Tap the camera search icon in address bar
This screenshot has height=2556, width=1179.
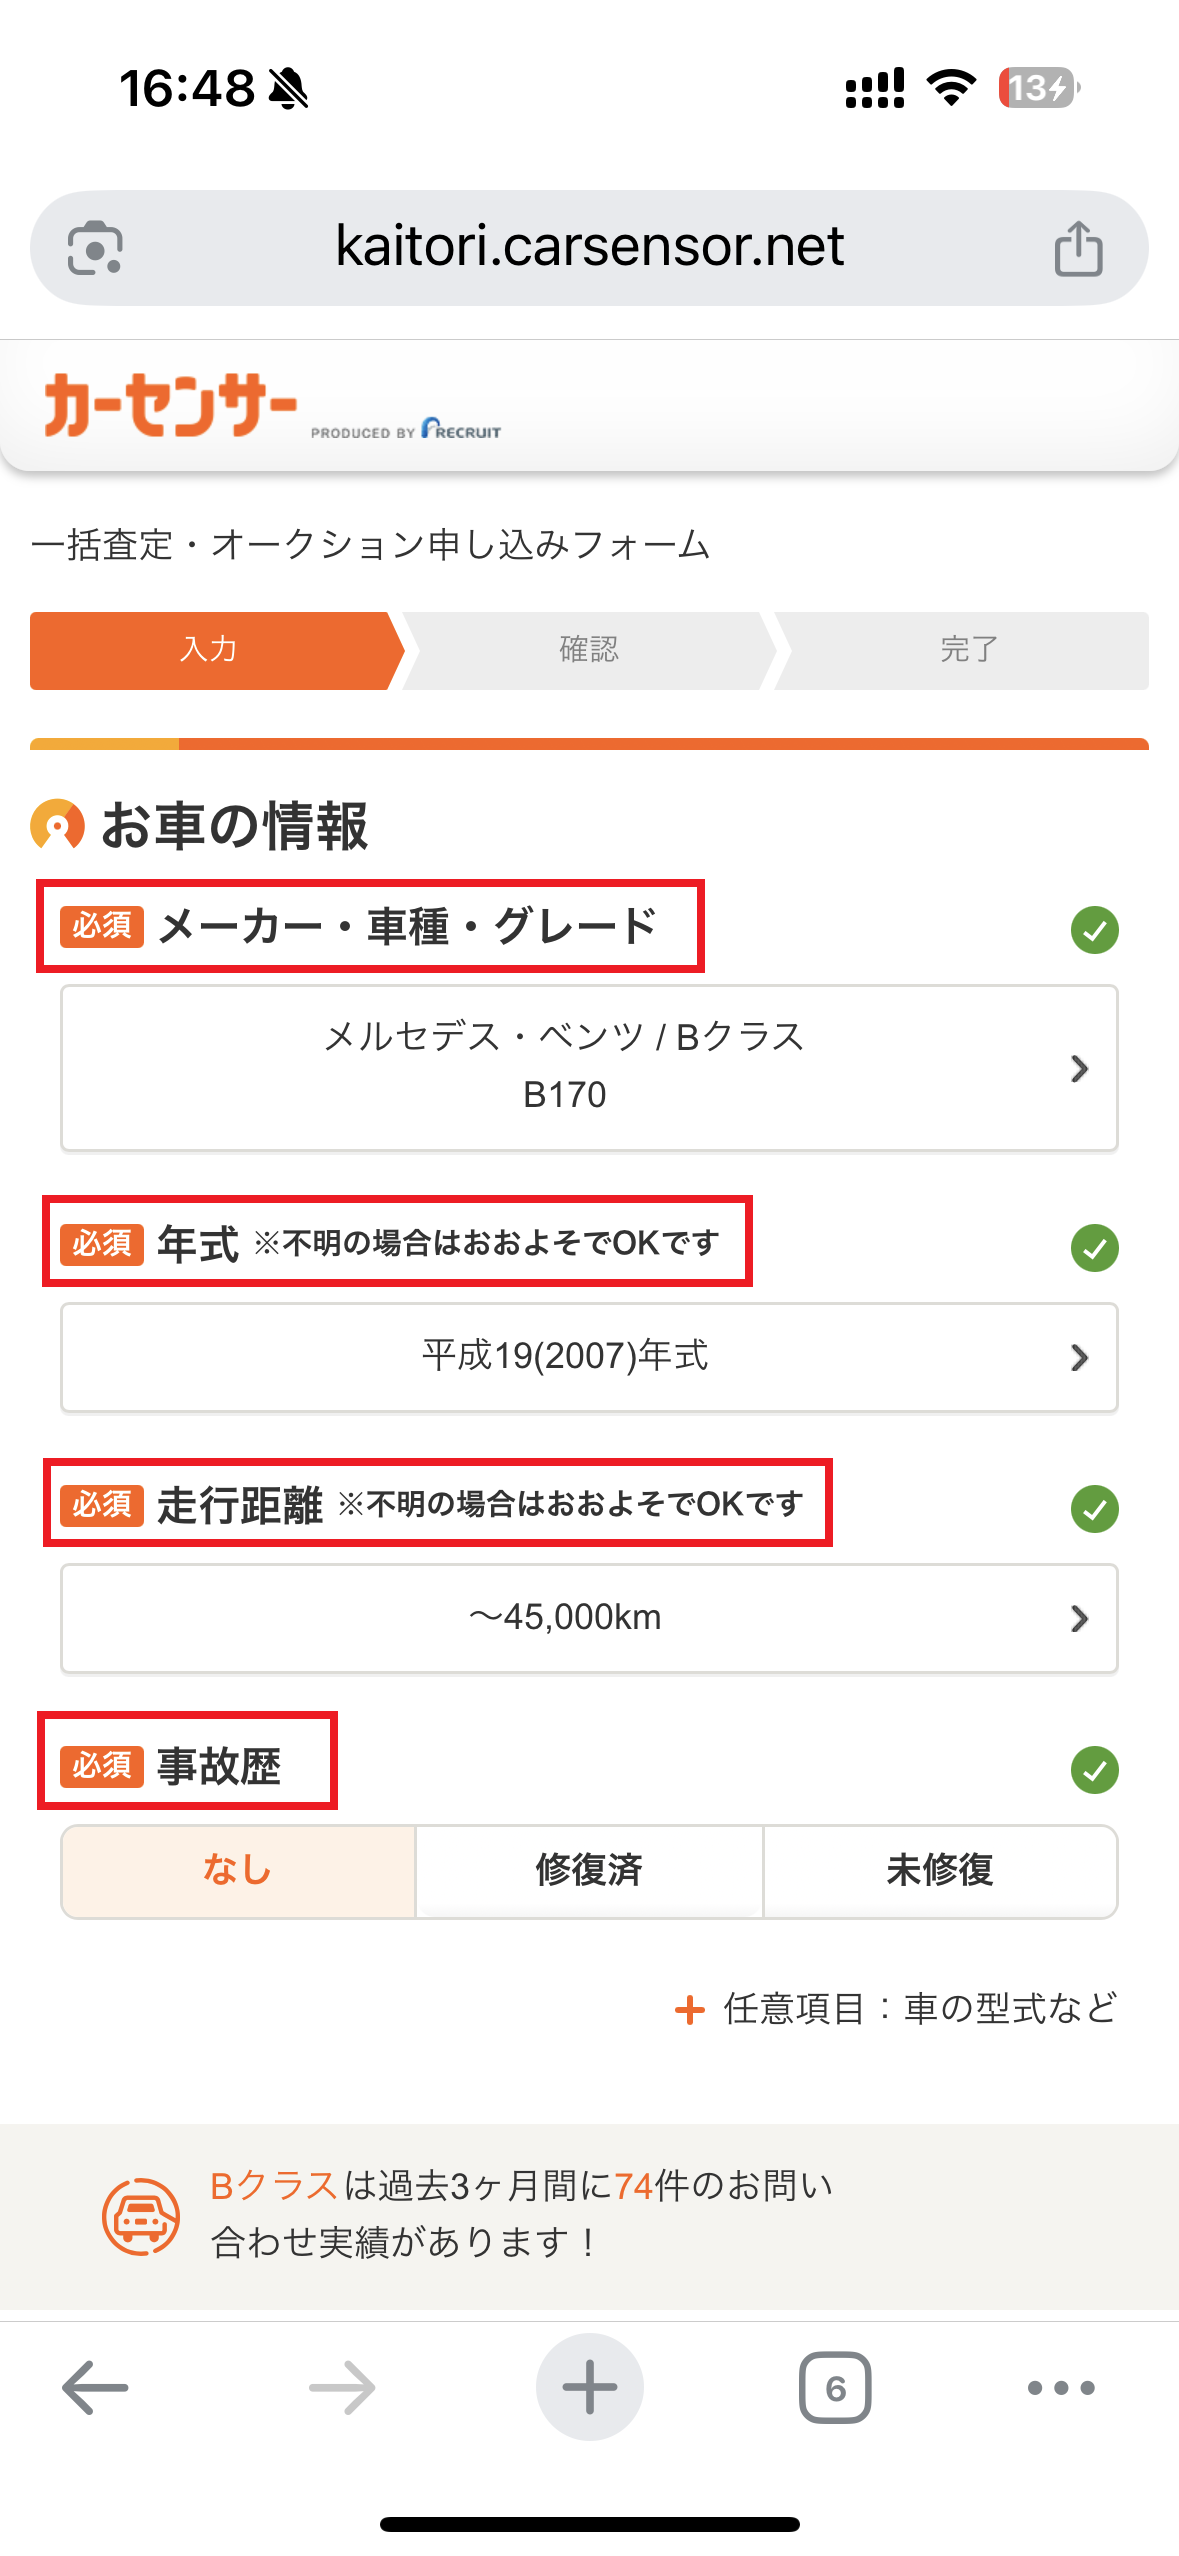click(95, 248)
